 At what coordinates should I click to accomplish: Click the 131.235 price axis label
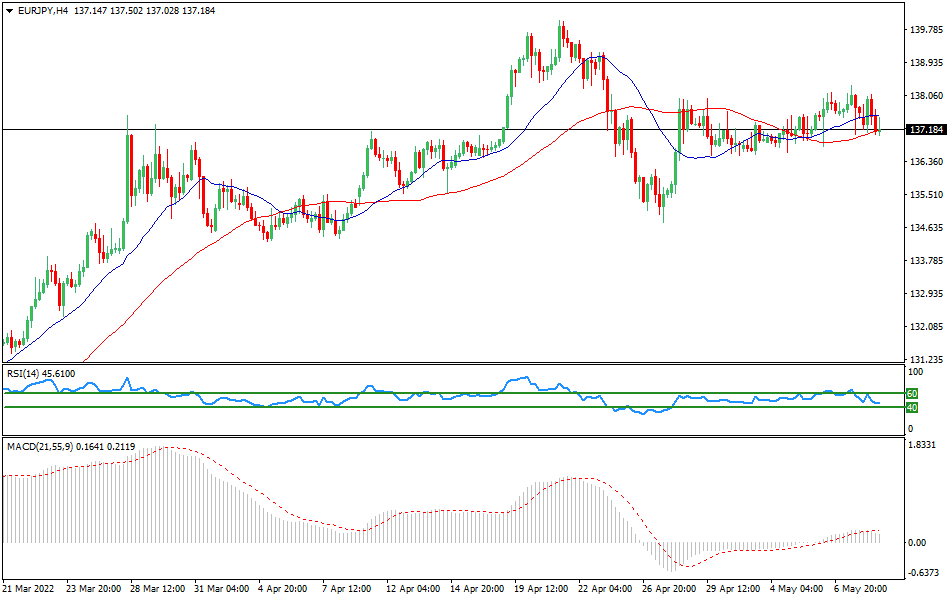click(x=925, y=359)
